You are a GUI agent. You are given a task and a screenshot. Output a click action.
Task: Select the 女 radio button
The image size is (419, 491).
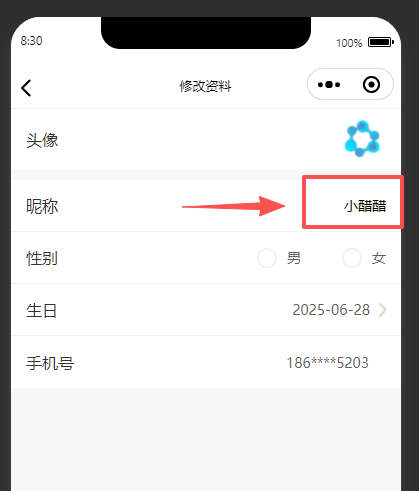coord(352,258)
